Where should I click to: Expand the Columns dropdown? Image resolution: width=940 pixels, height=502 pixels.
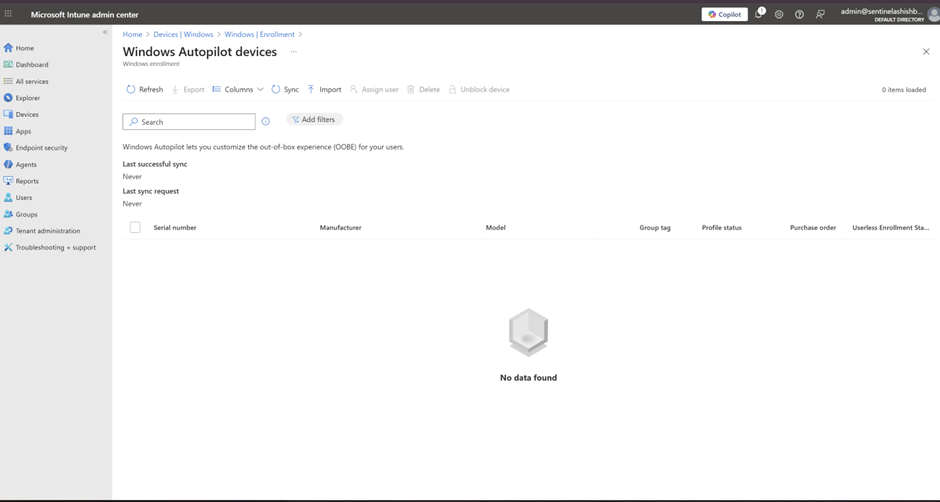click(x=238, y=90)
